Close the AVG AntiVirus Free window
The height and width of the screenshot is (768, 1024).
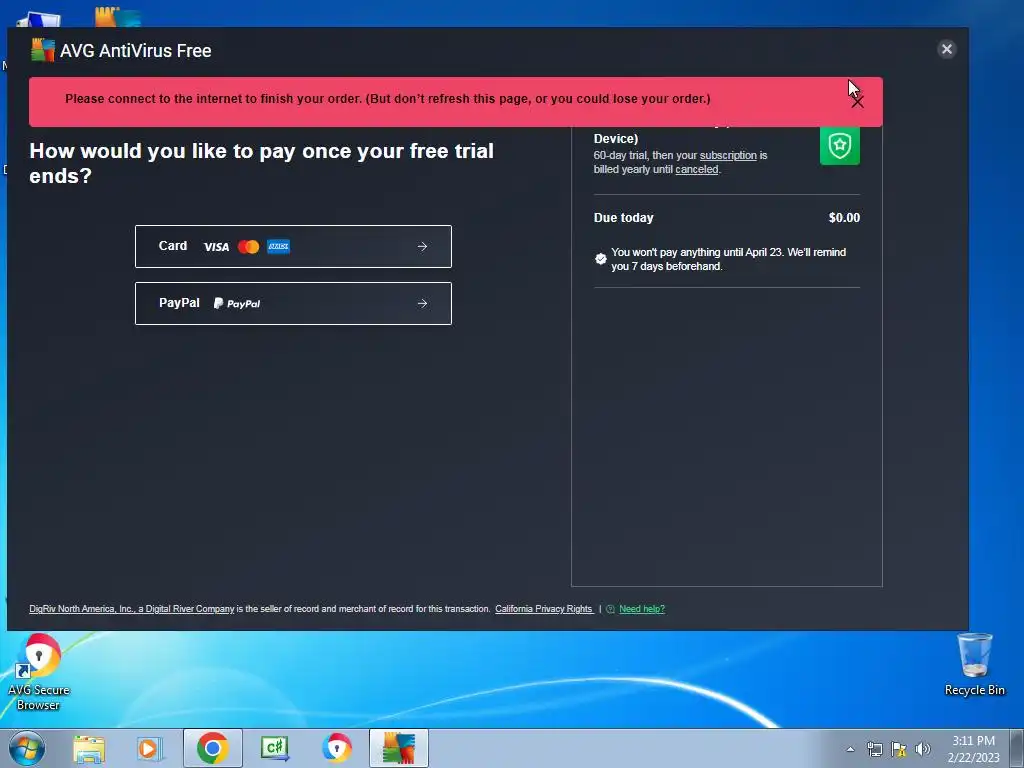[x=946, y=49]
